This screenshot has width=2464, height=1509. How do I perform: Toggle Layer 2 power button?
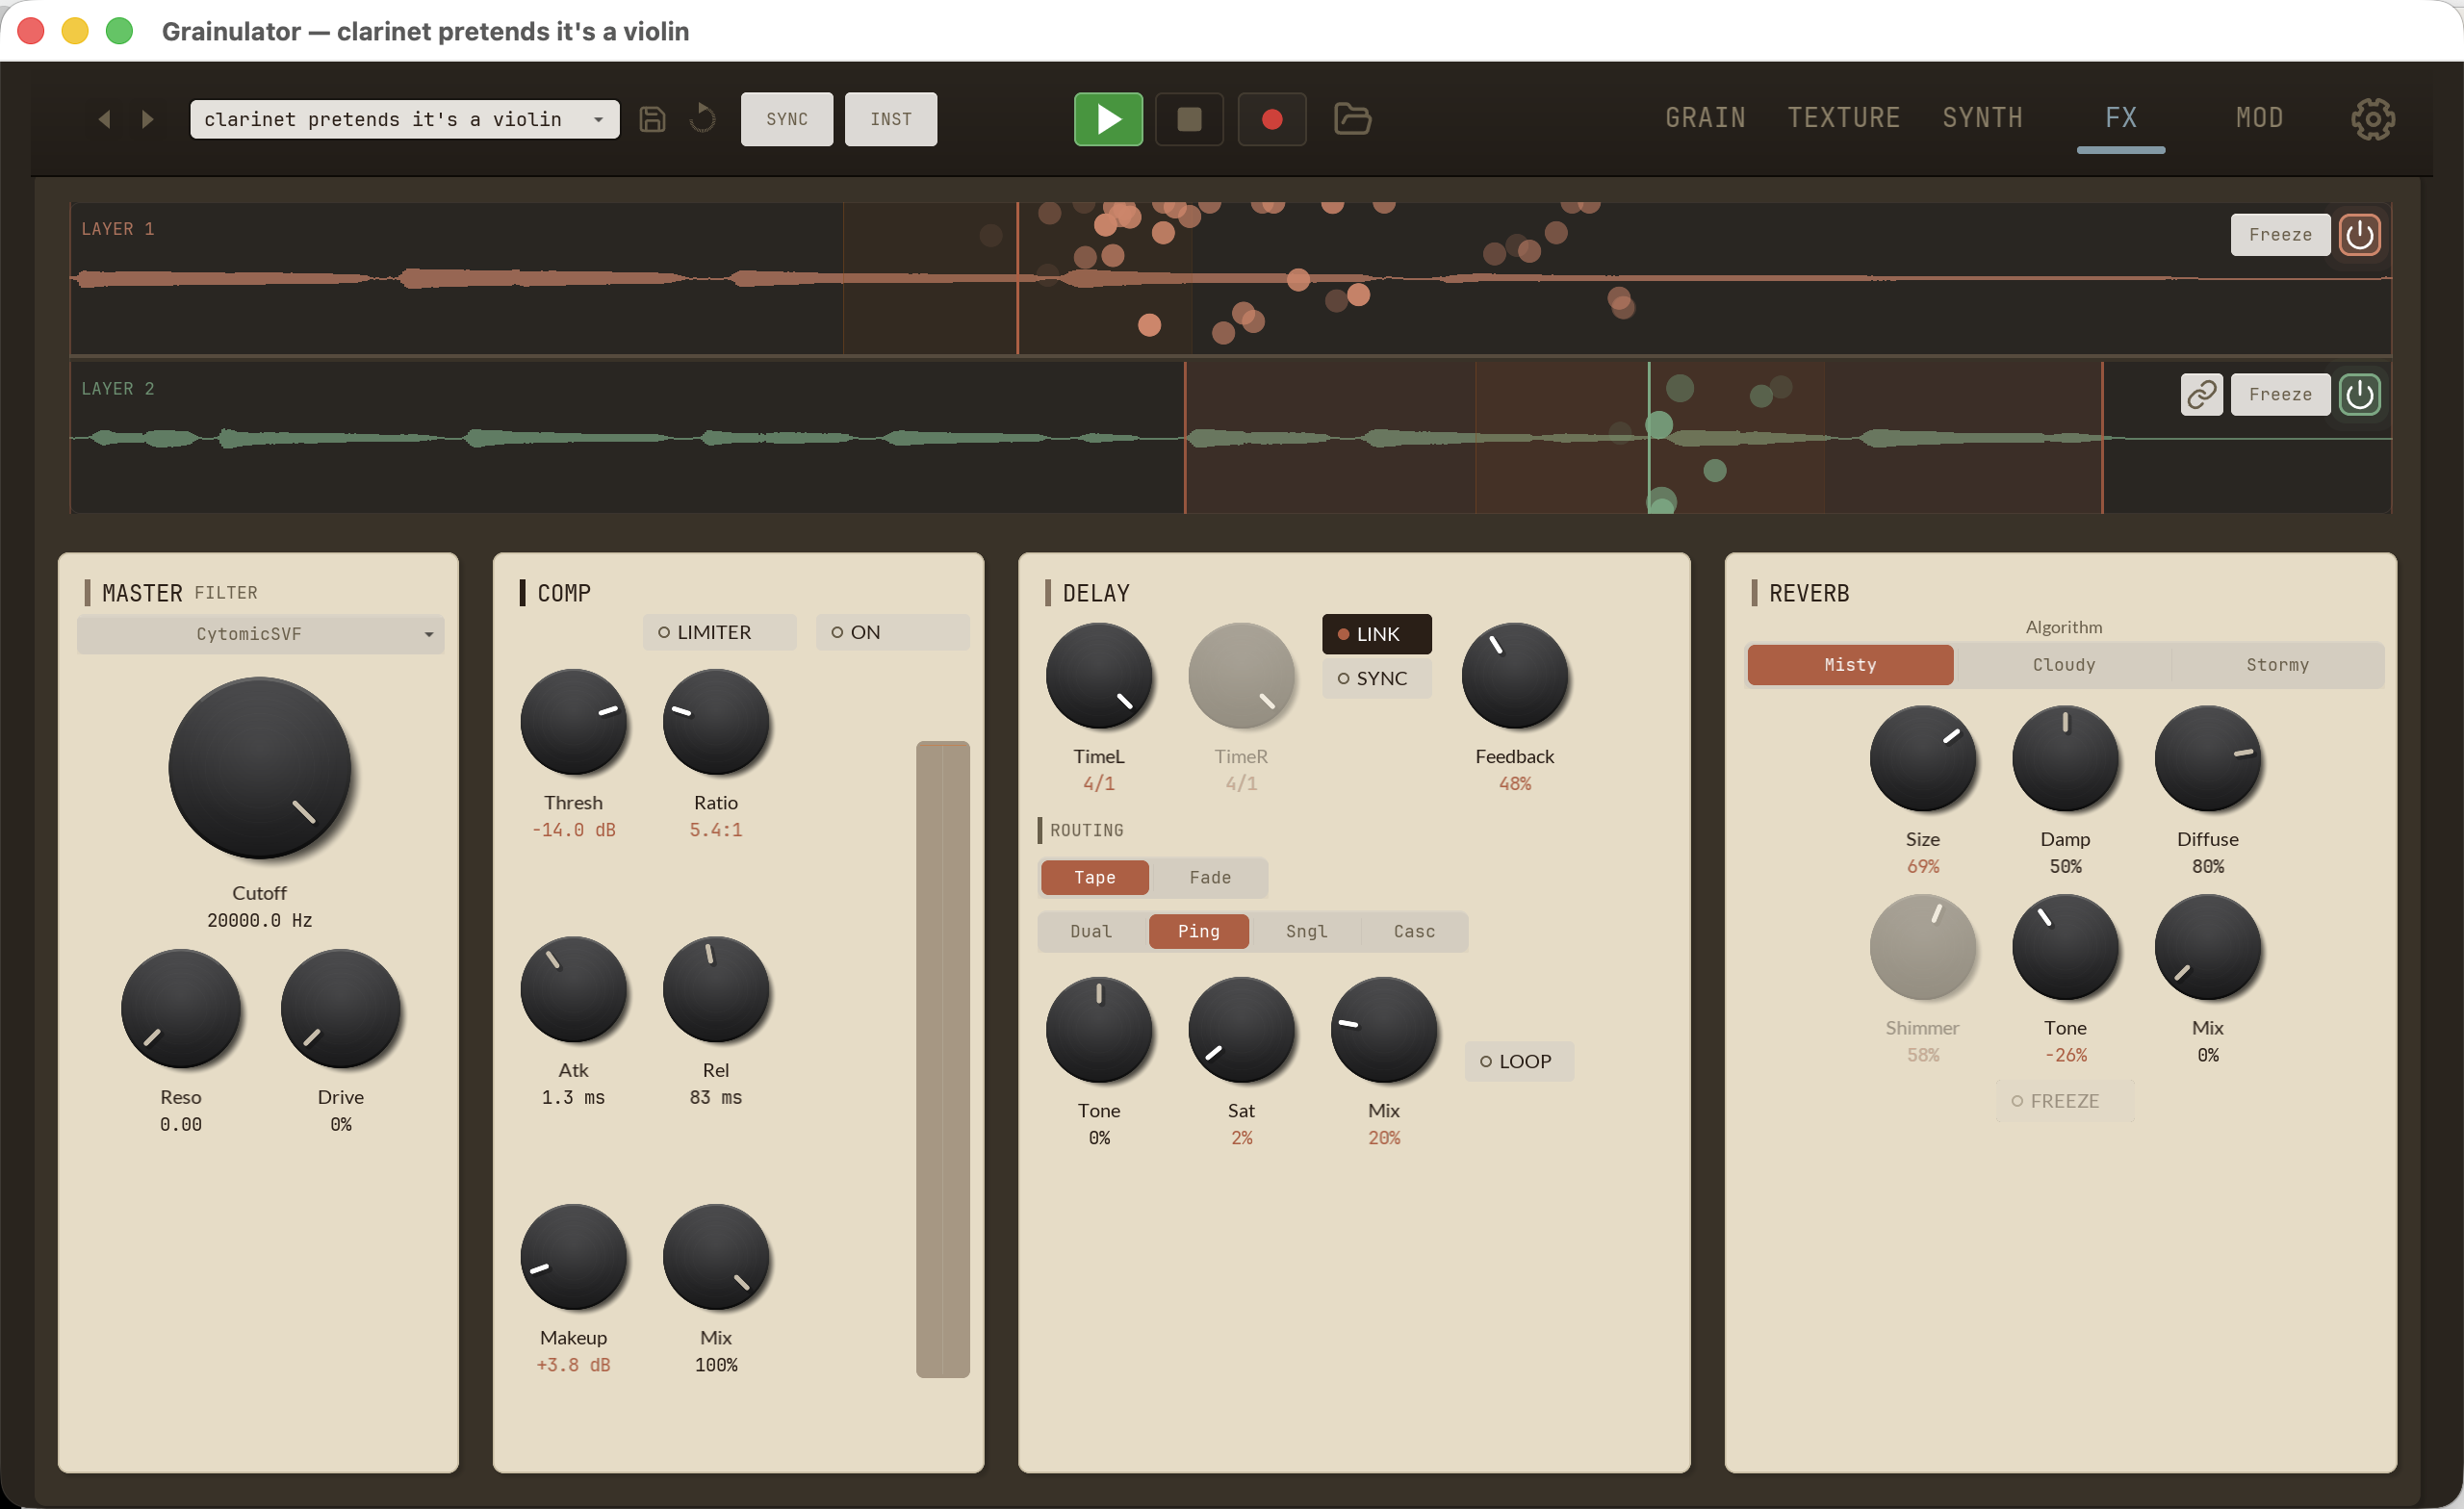[x=2359, y=394]
